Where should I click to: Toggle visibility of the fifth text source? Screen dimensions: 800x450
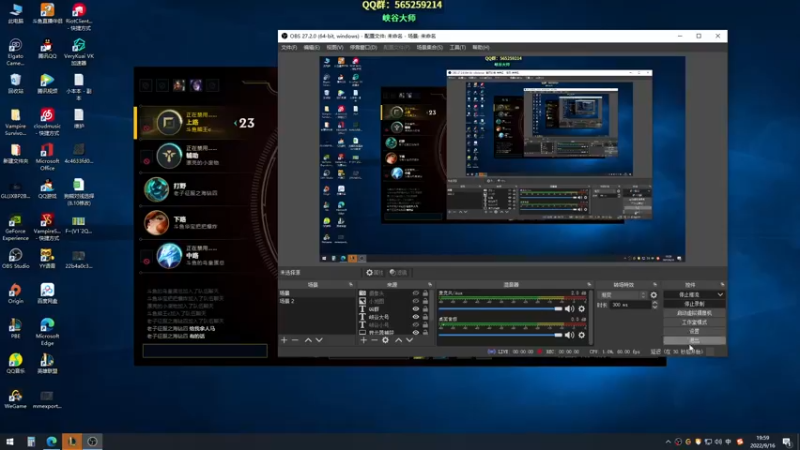pyautogui.click(x=416, y=324)
